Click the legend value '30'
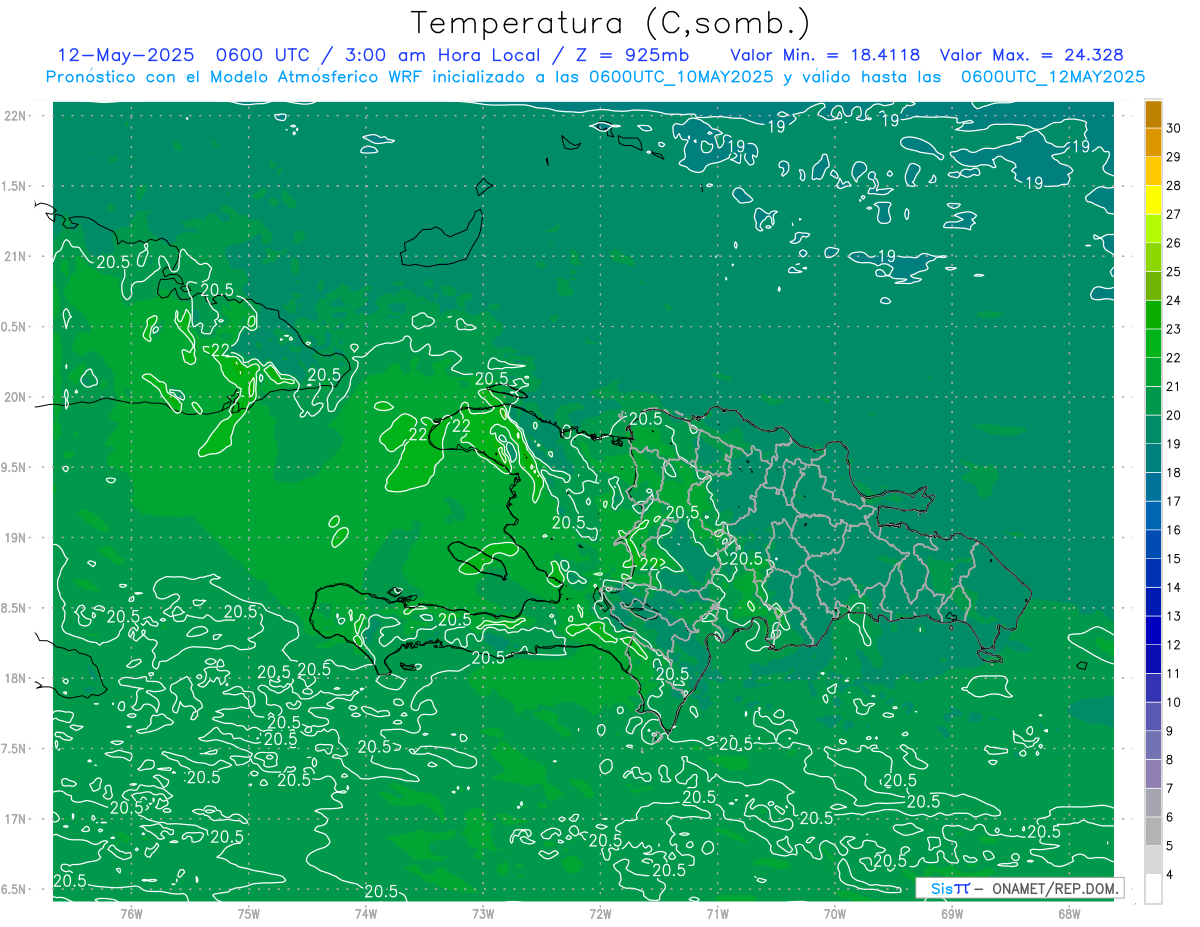The image size is (1200, 927). click(x=1174, y=128)
